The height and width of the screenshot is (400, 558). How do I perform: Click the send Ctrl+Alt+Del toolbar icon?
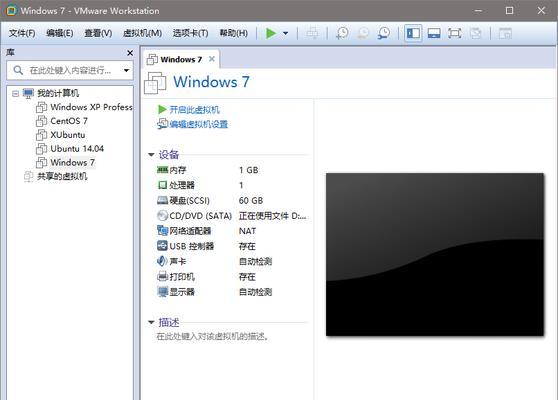[312, 33]
